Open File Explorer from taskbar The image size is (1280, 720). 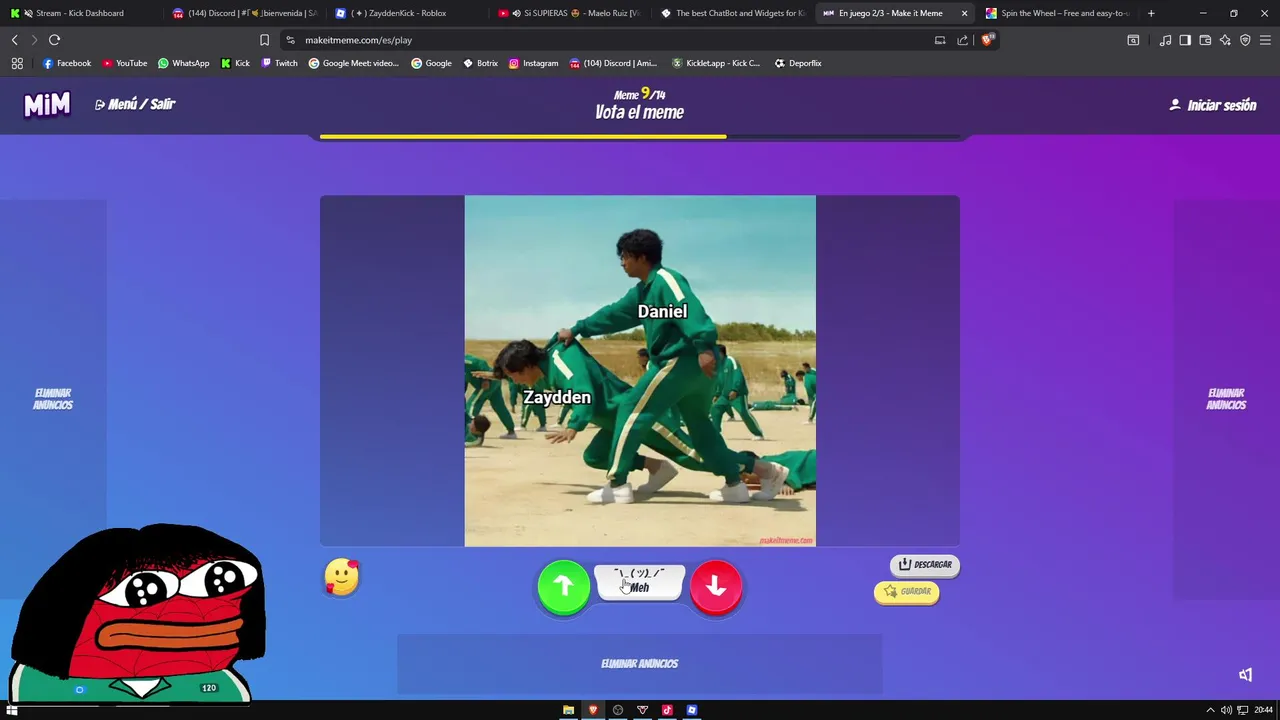point(568,710)
